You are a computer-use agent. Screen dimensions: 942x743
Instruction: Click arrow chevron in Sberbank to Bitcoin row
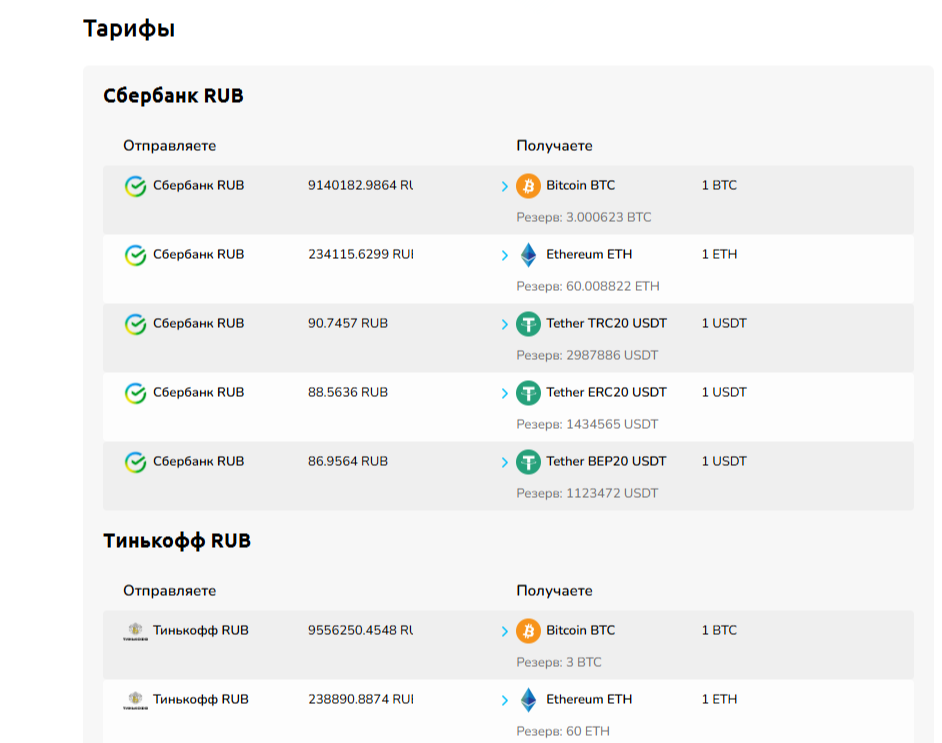505,187
